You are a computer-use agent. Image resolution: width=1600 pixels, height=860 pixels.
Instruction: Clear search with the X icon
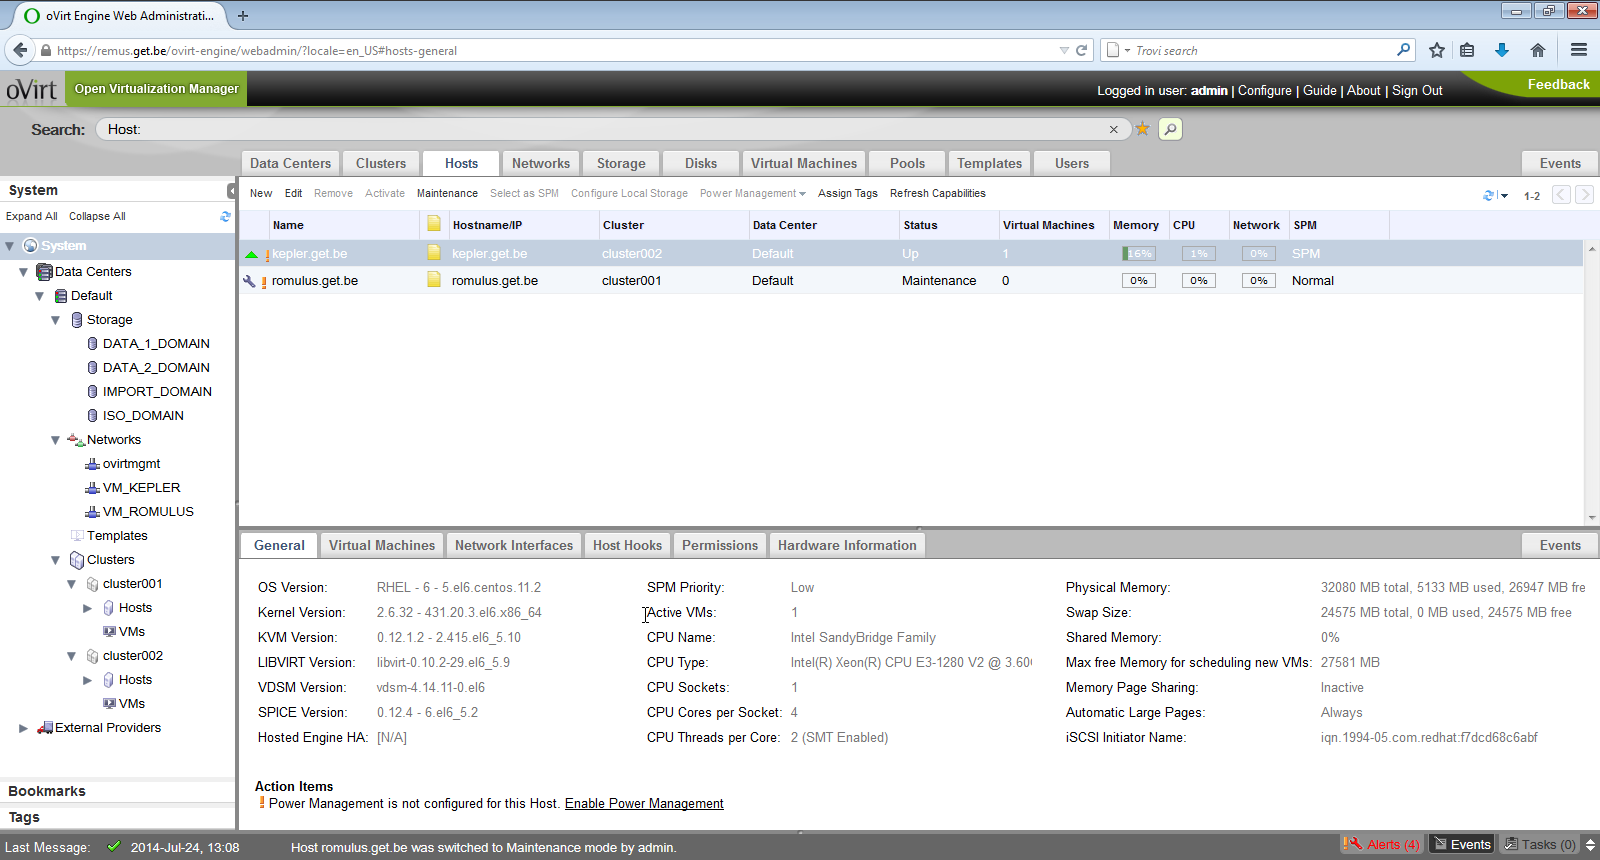coord(1113,129)
